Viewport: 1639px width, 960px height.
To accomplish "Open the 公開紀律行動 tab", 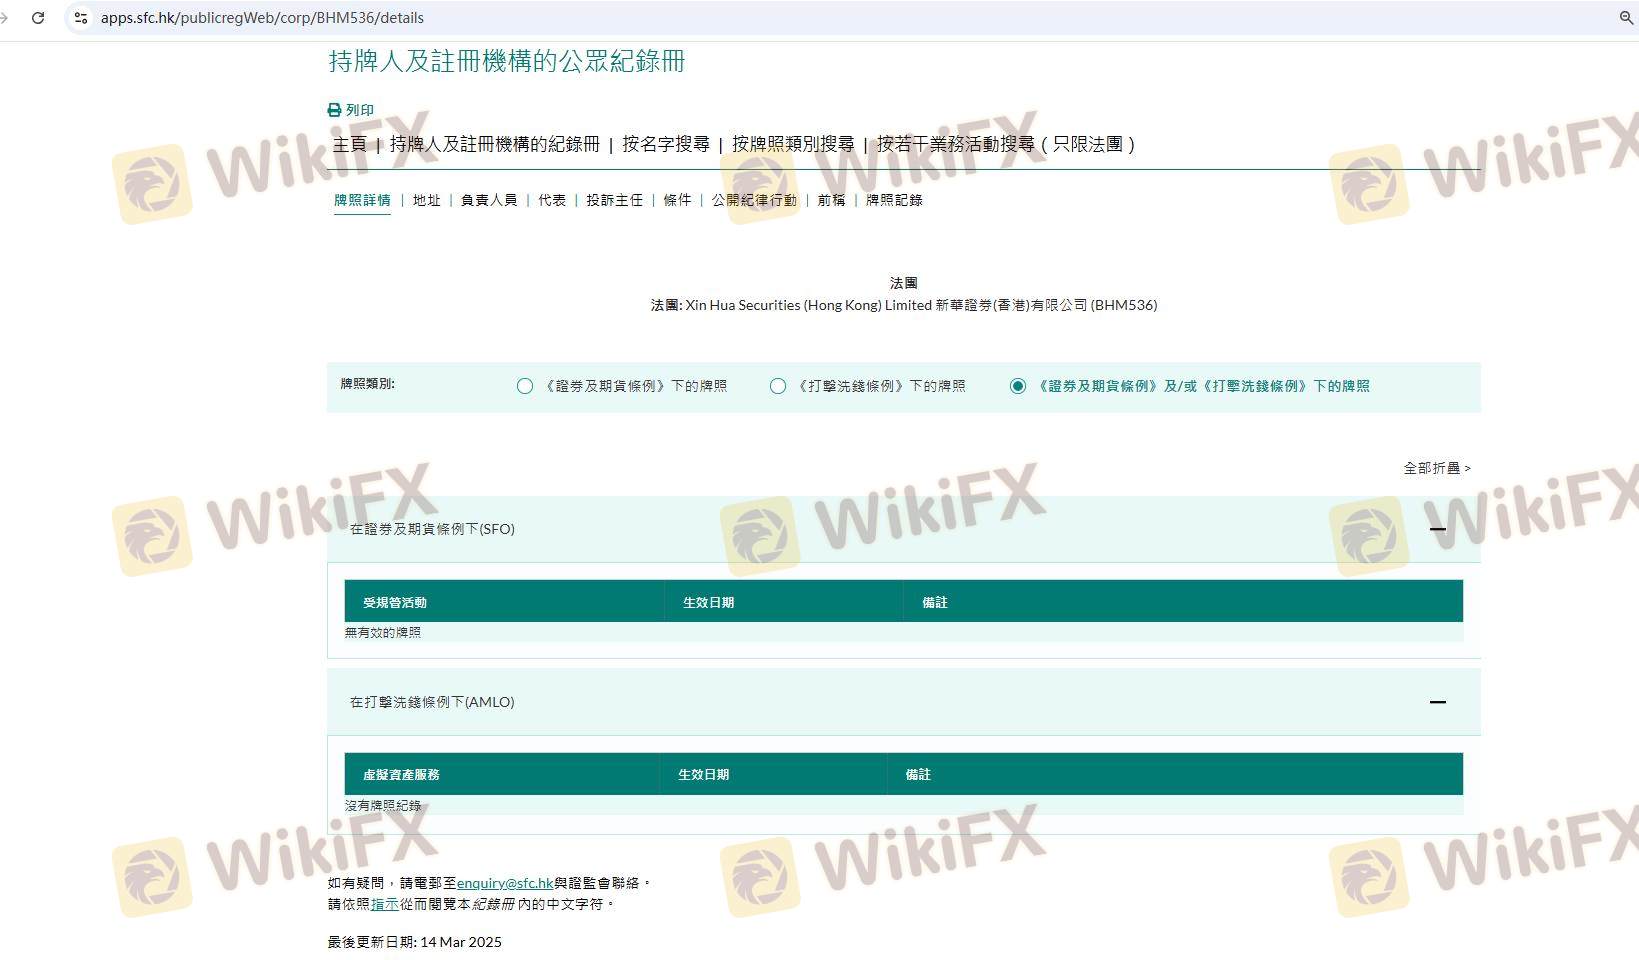I will pyautogui.click(x=754, y=200).
